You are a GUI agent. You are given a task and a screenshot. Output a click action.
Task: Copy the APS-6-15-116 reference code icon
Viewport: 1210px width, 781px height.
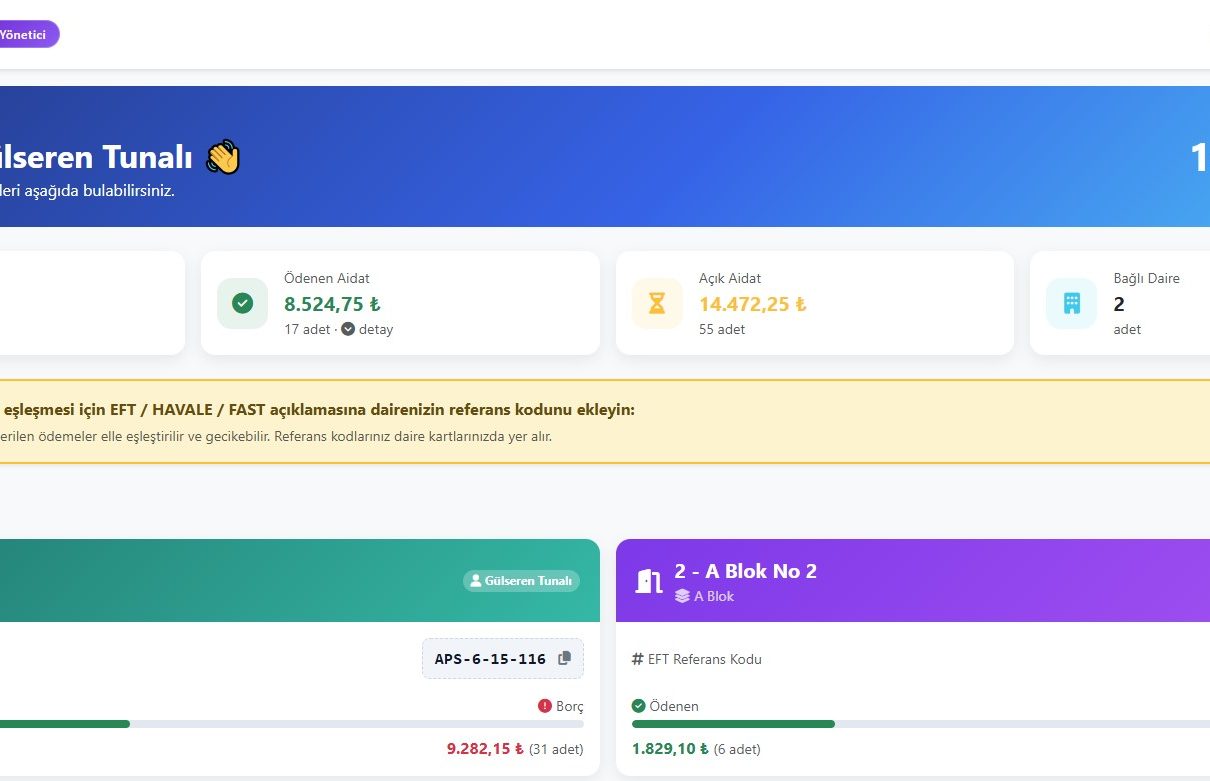(565, 658)
